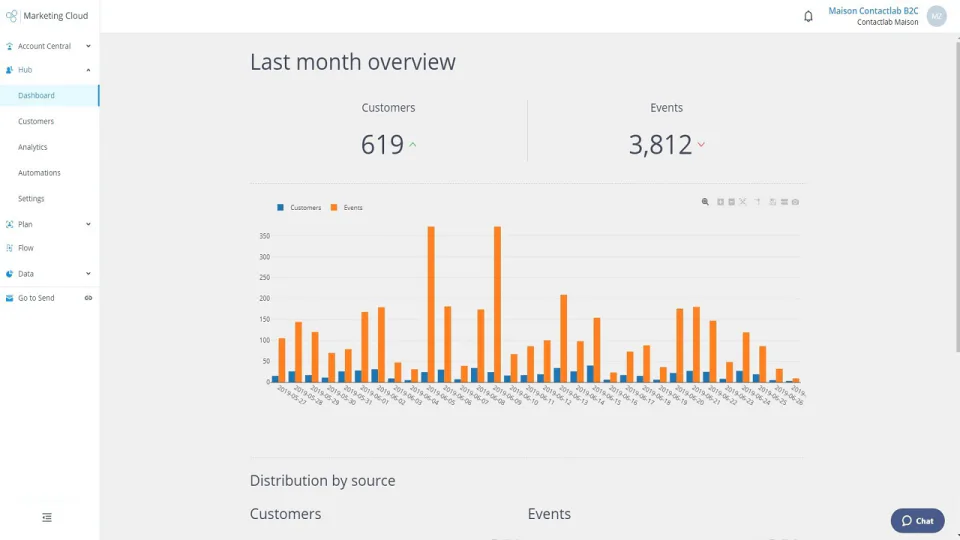Click Maison Contactlab B2C account link
Viewport: 960px width, 540px height.
coord(873,11)
